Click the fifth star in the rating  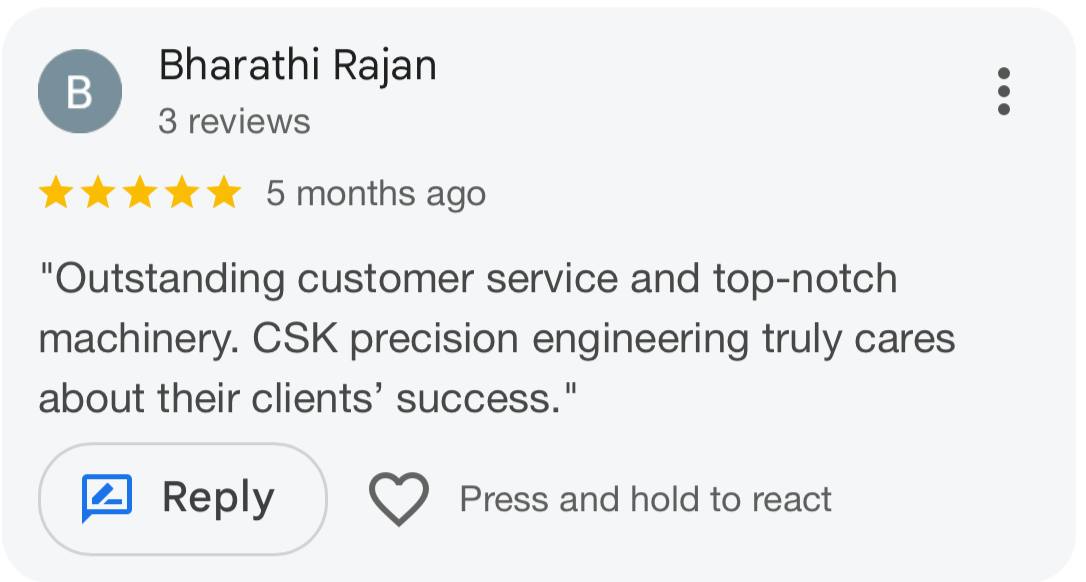click(226, 192)
